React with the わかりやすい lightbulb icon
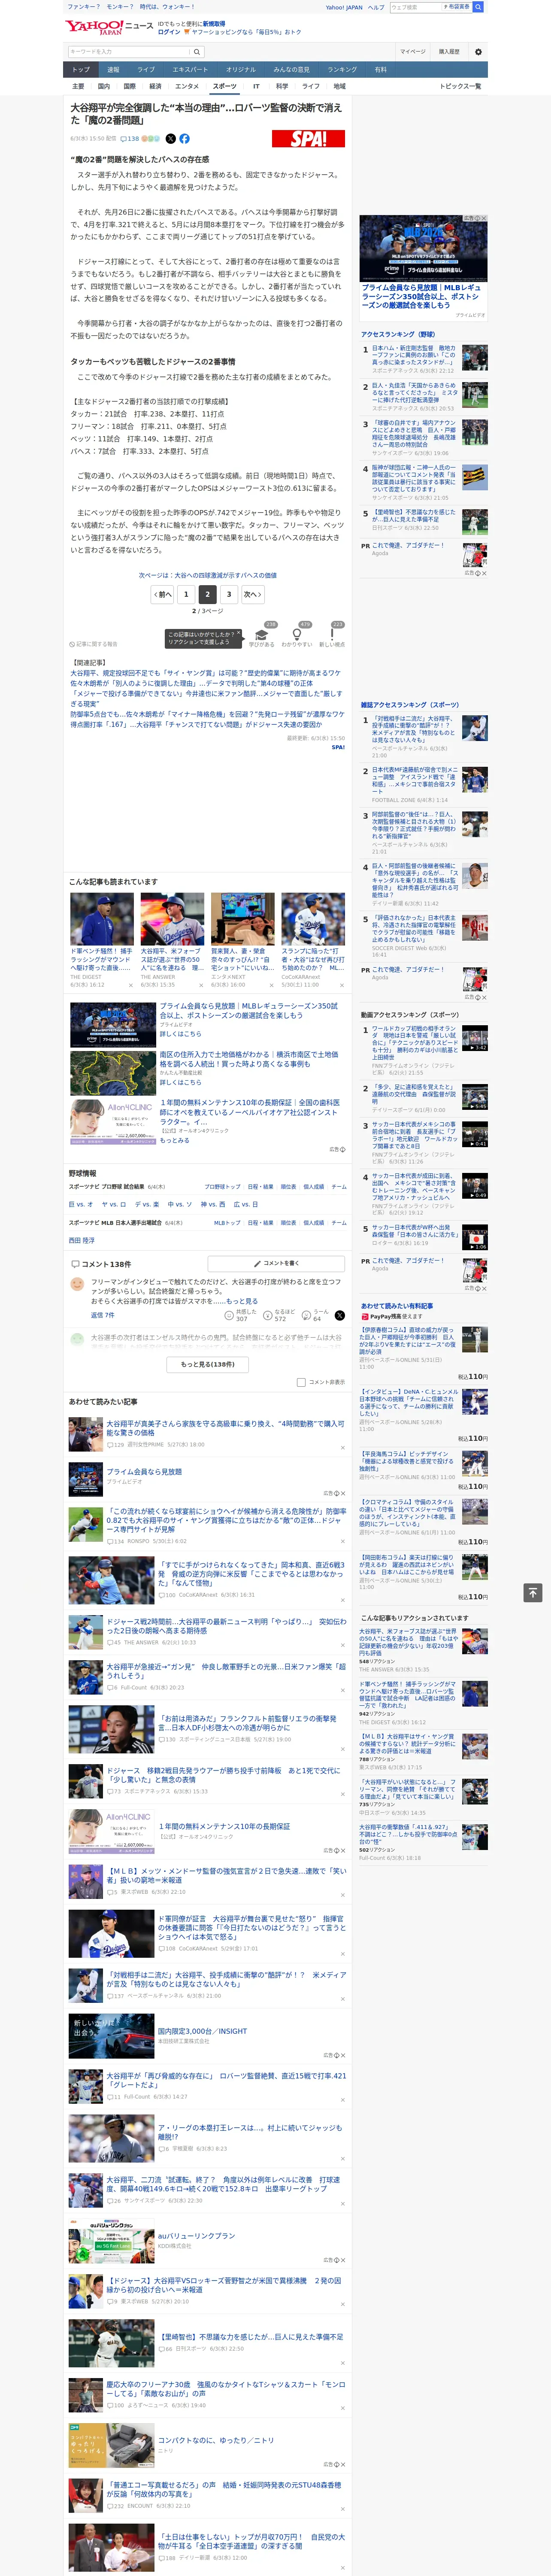The width and height of the screenshot is (551, 2576). pyautogui.click(x=297, y=635)
